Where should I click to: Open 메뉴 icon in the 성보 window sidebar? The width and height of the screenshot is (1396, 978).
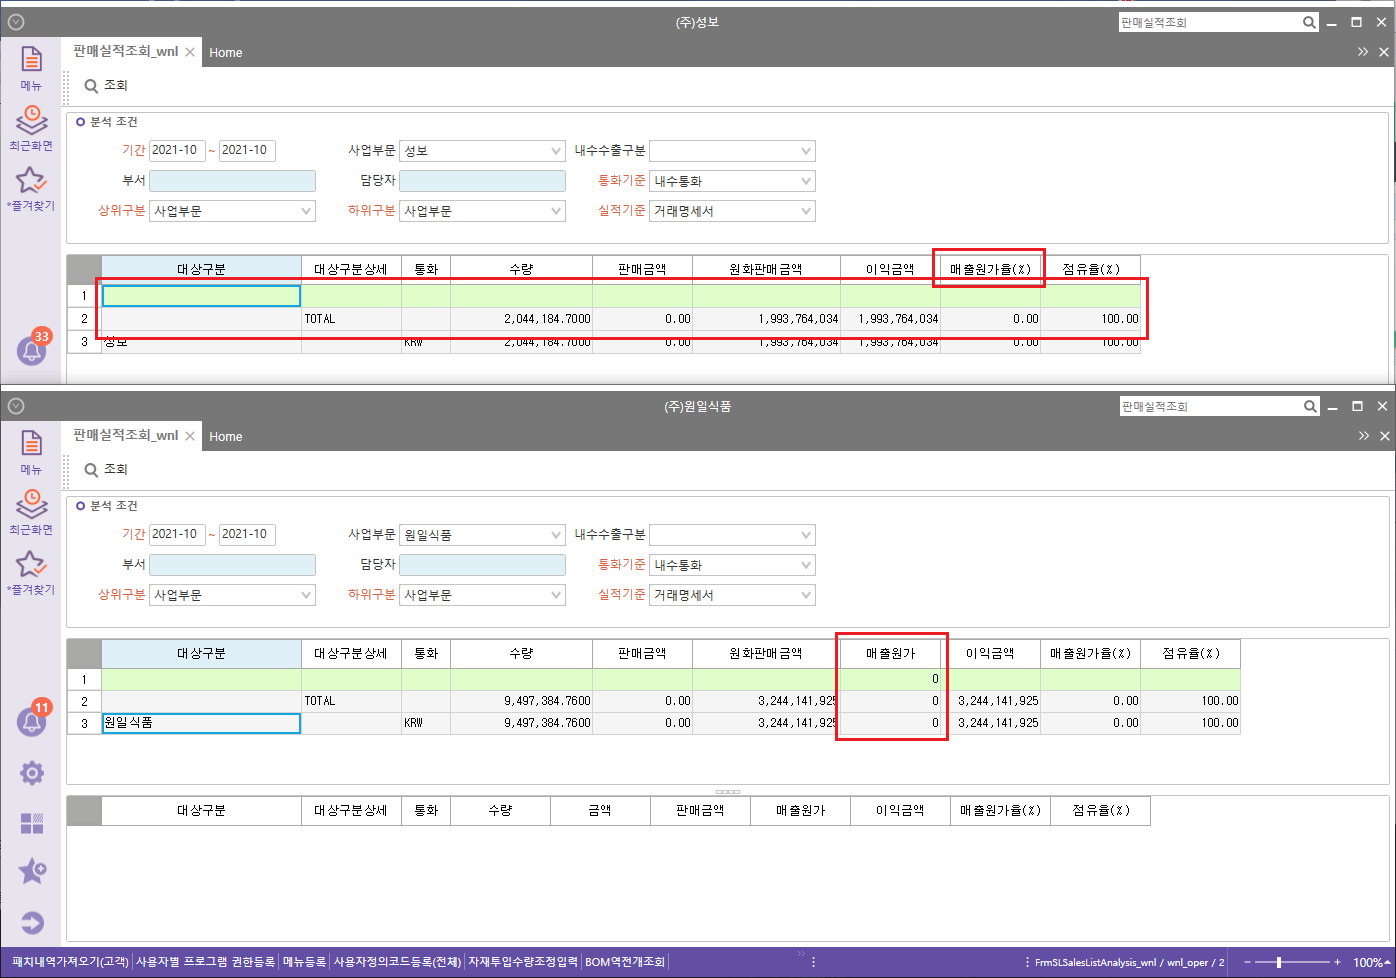click(31, 60)
